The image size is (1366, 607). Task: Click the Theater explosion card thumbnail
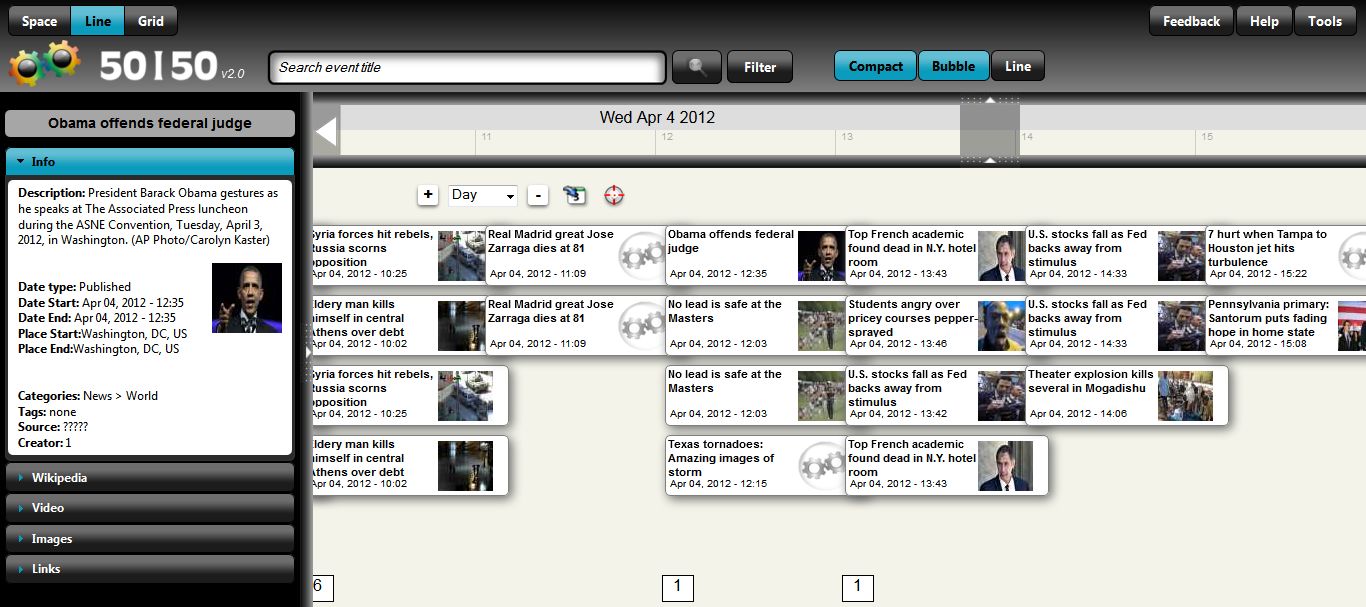pyautogui.click(x=1185, y=396)
